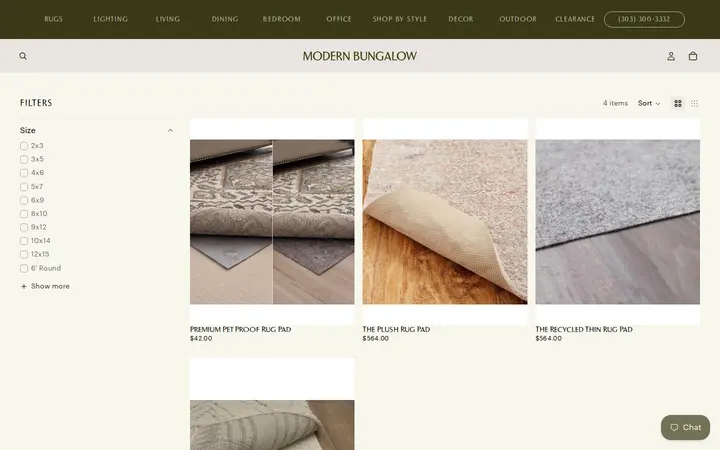Check the 6' Round size filter
The image size is (720, 450).
24,268
